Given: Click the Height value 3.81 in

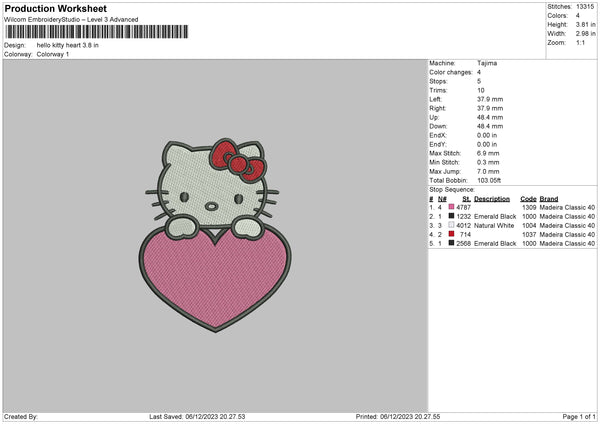Looking at the screenshot, I should [x=585, y=24].
